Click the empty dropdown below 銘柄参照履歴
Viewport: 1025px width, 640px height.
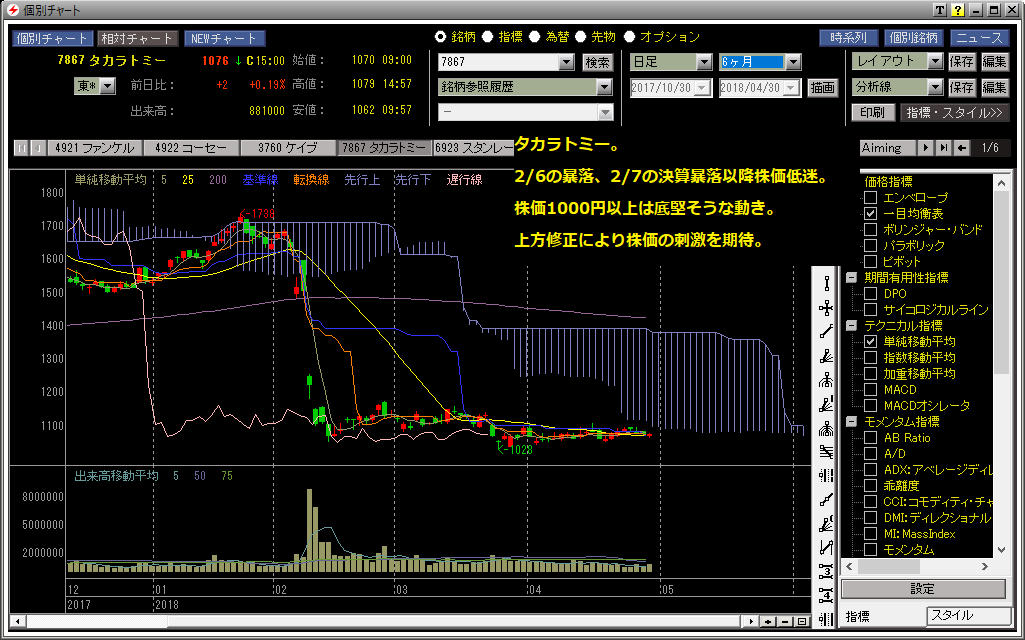[x=526, y=112]
